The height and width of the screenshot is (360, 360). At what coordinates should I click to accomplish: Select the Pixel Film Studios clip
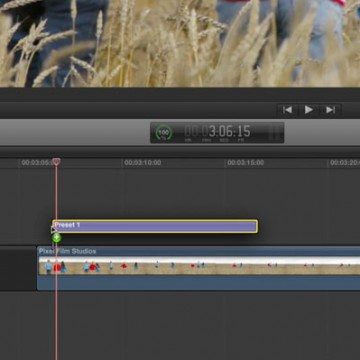(199, 268)
